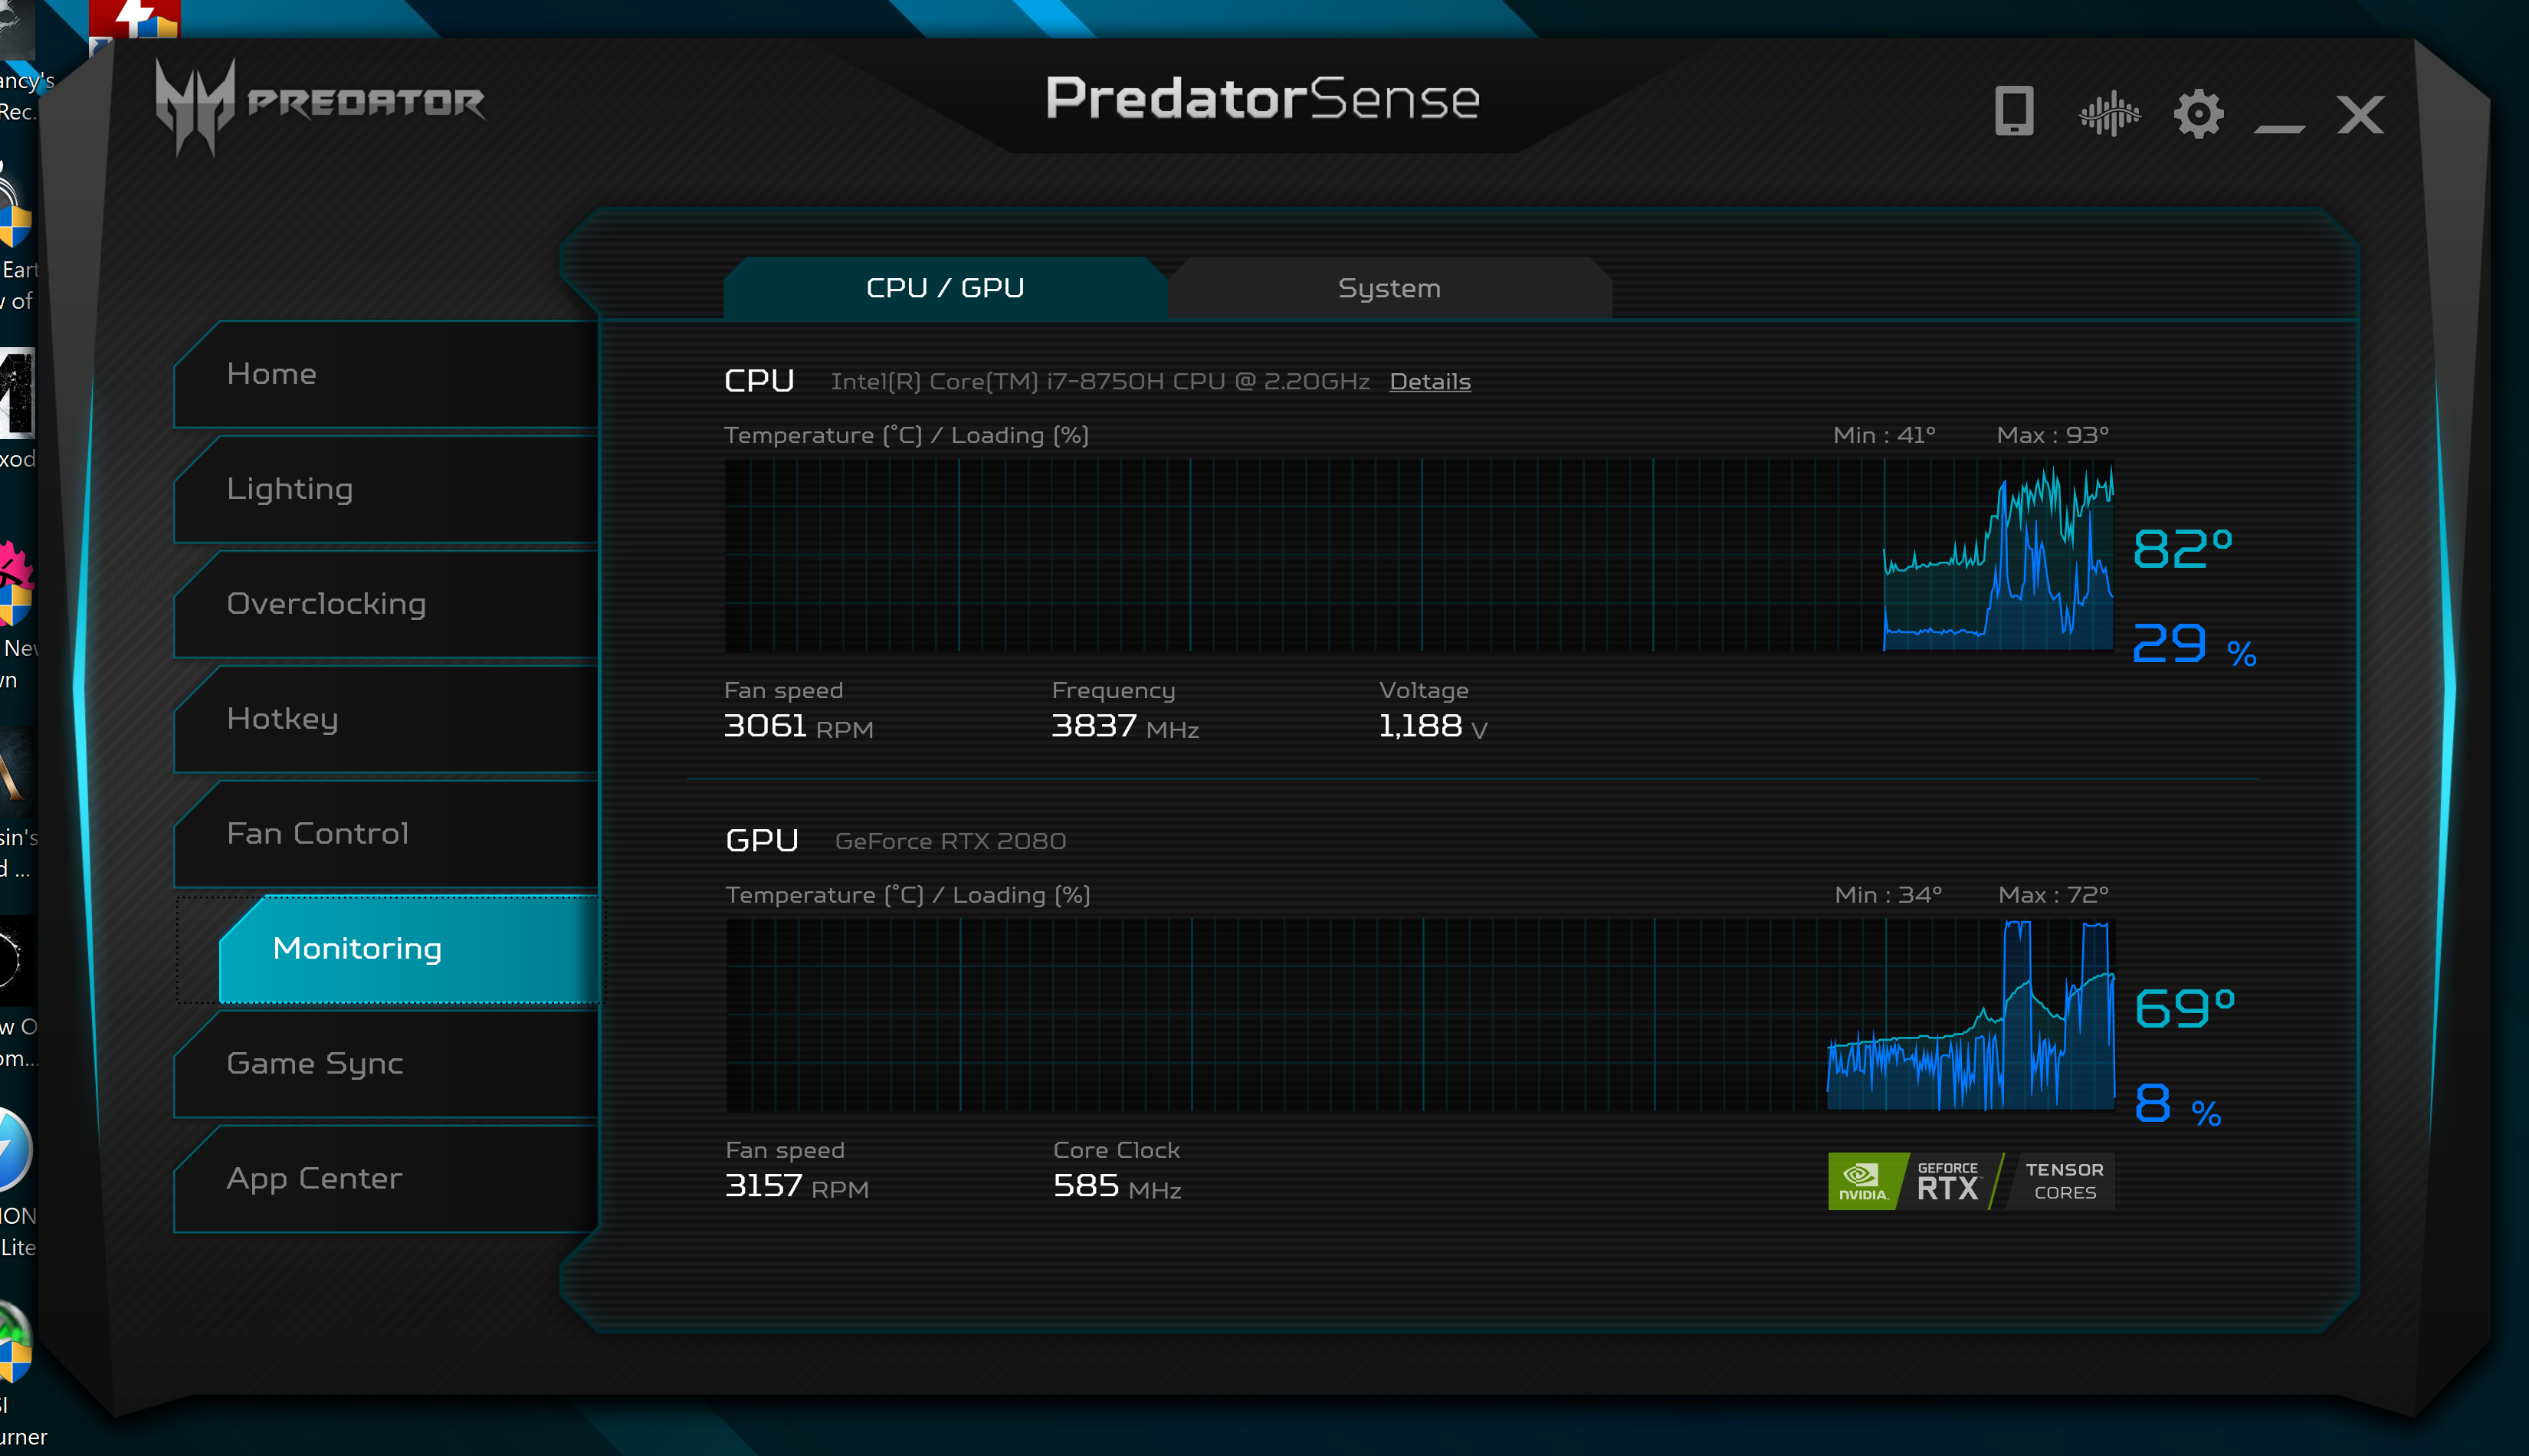Click the CPU loading value 29 %
The image size is (2529, 1456).
[2195, 644]
